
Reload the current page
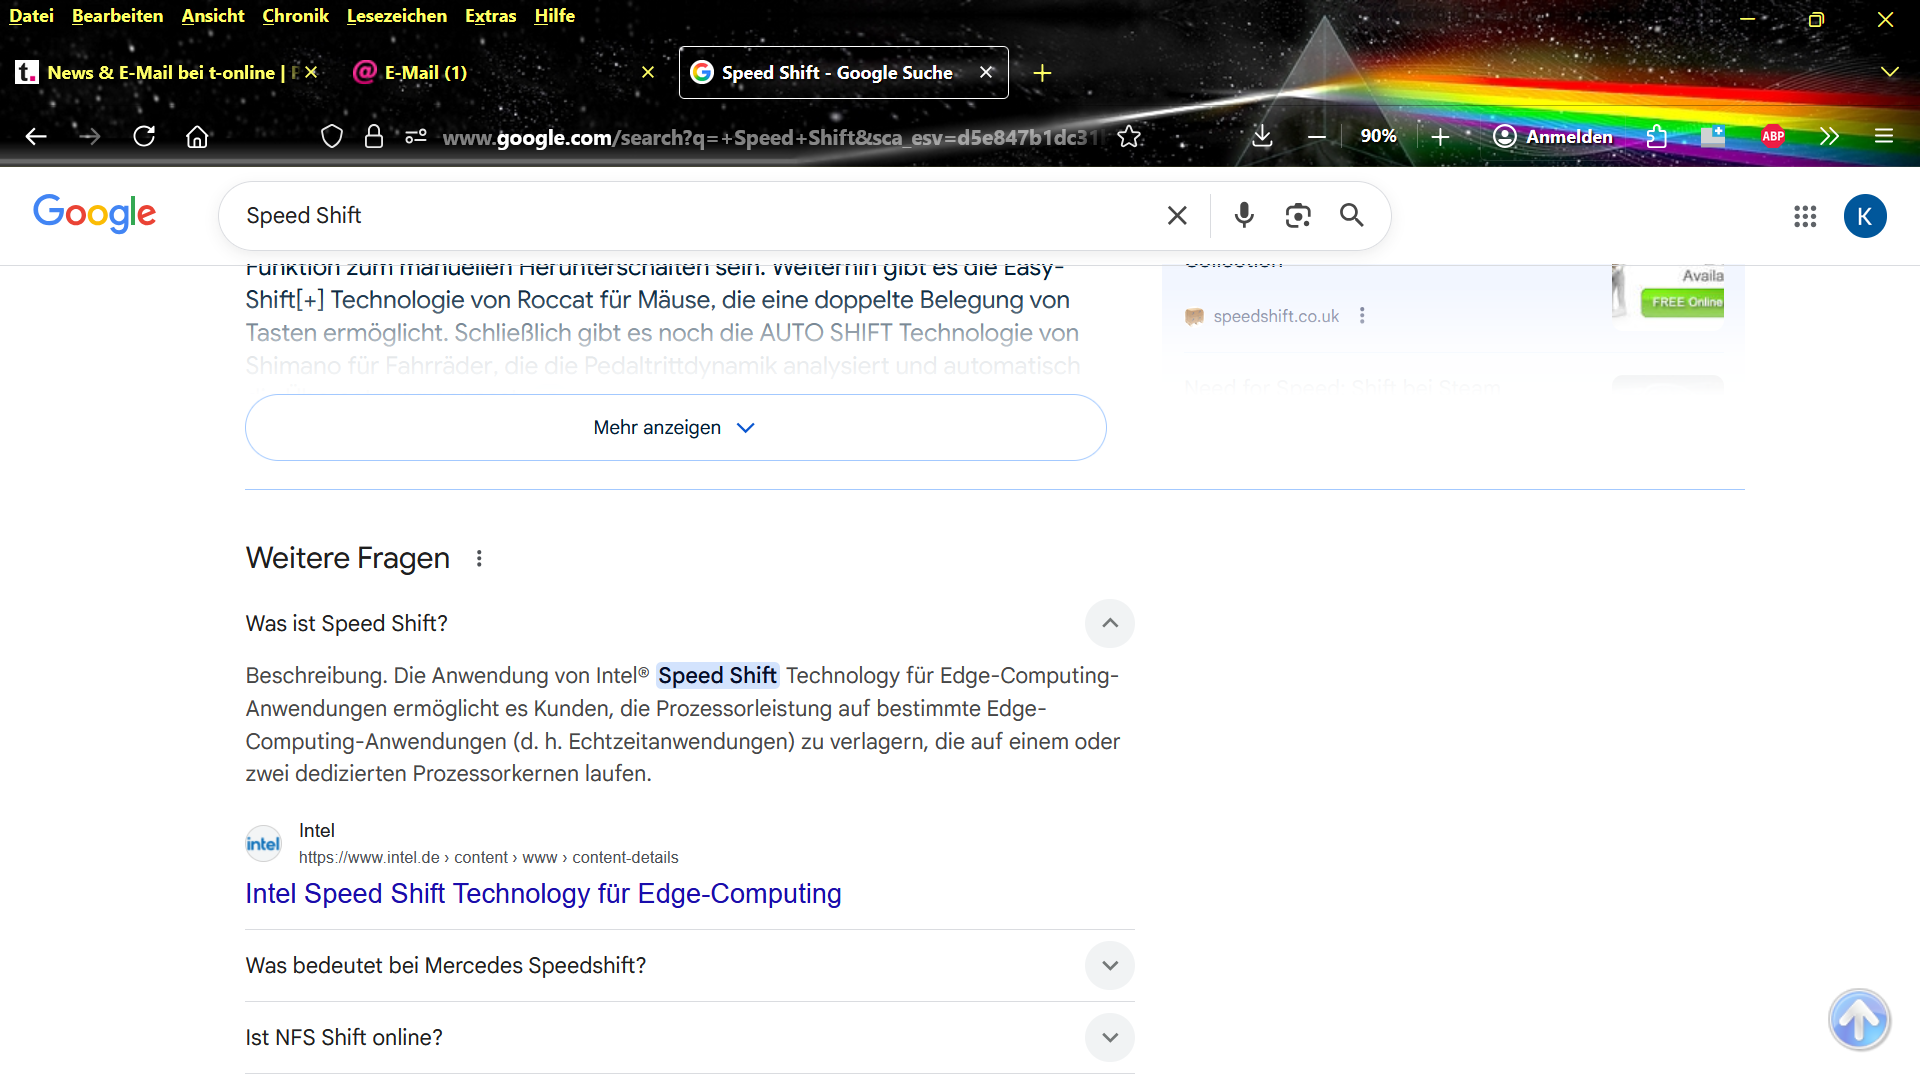coord(144,137)
